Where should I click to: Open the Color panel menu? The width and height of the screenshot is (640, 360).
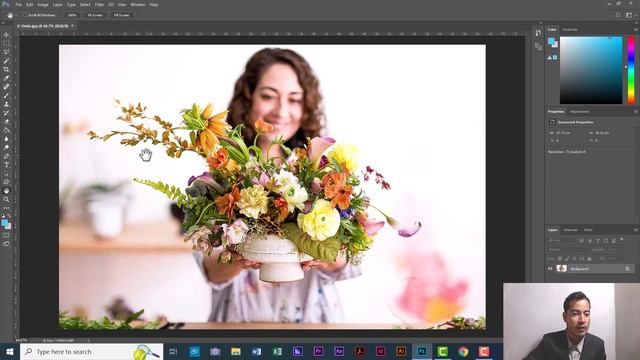636,29
